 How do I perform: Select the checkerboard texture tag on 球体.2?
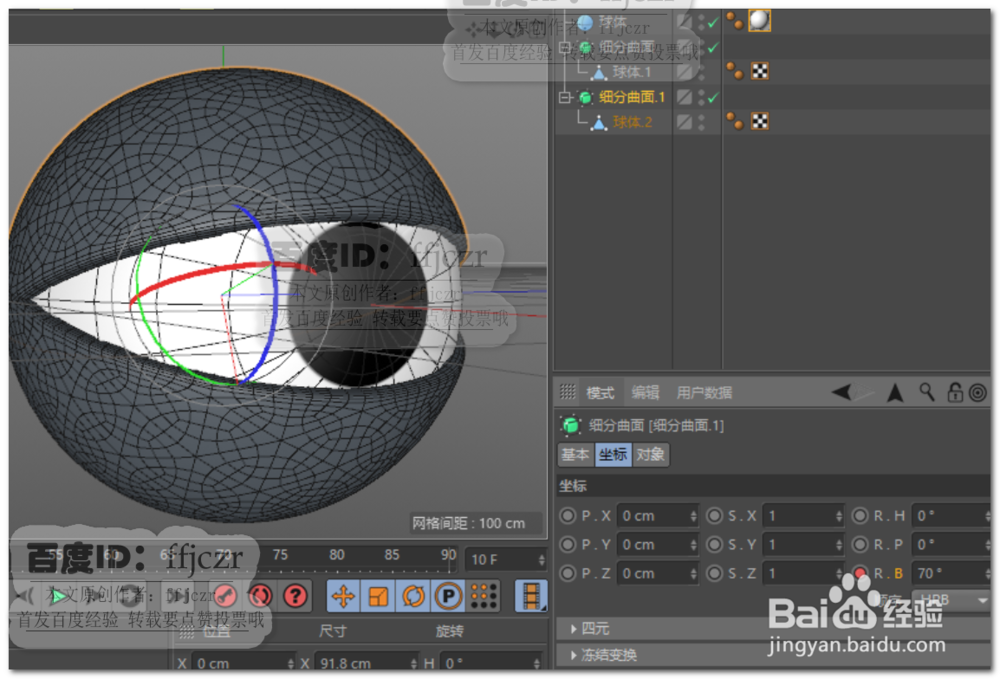(x=760, y=121)
